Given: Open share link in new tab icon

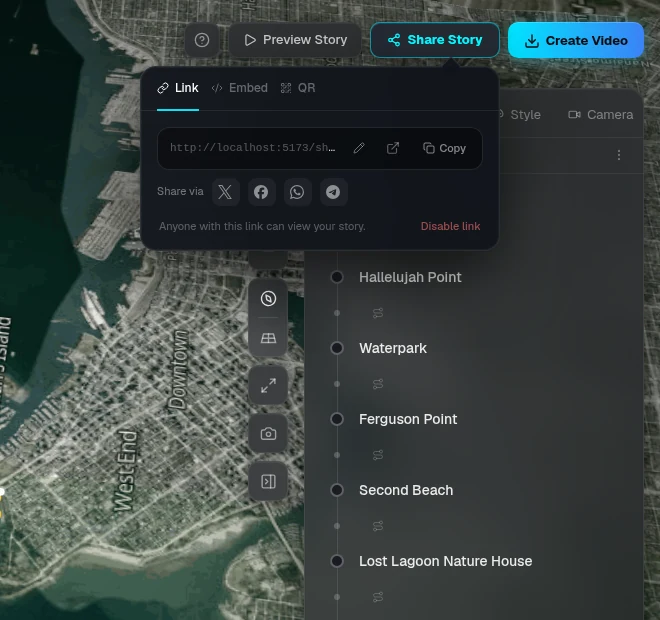Looking at the screenshot, I should pyautogui.click(x=393, y=148).
